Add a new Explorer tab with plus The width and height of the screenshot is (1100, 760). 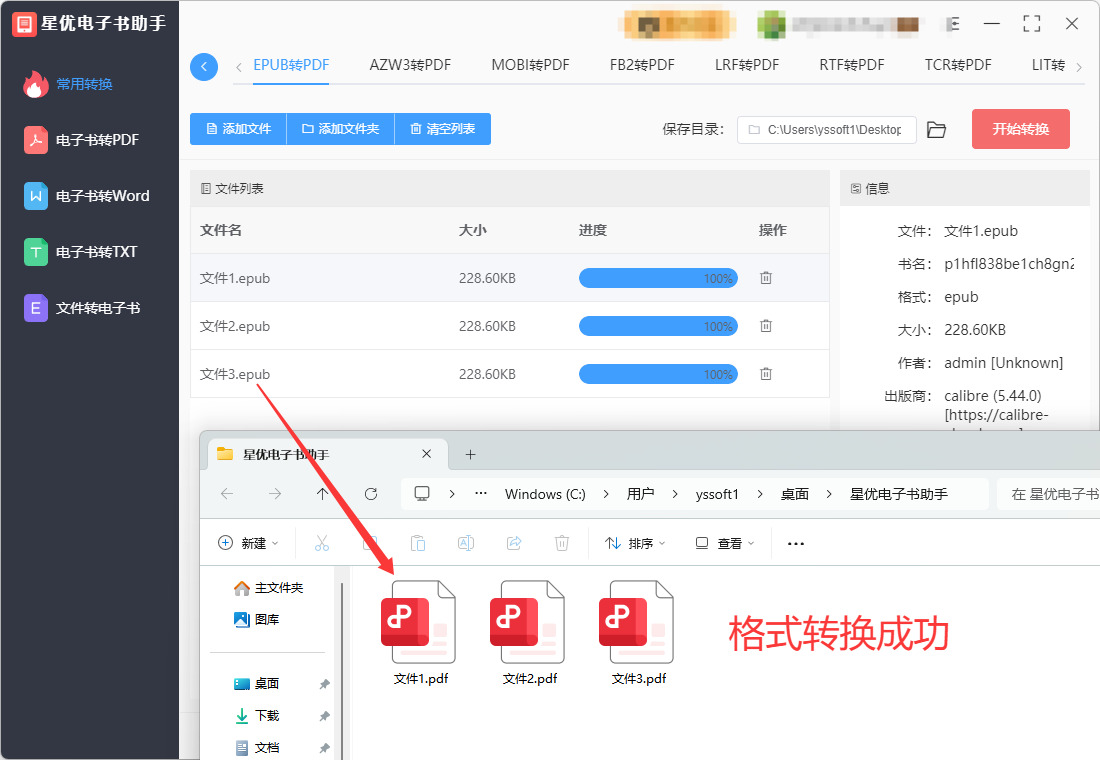point(471,455)
